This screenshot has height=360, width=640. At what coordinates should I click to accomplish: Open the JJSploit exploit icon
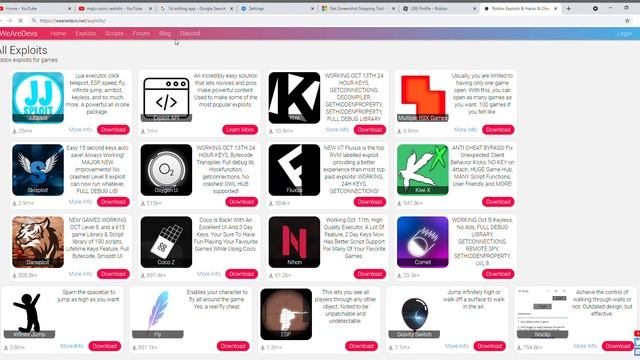click(38, 98)
